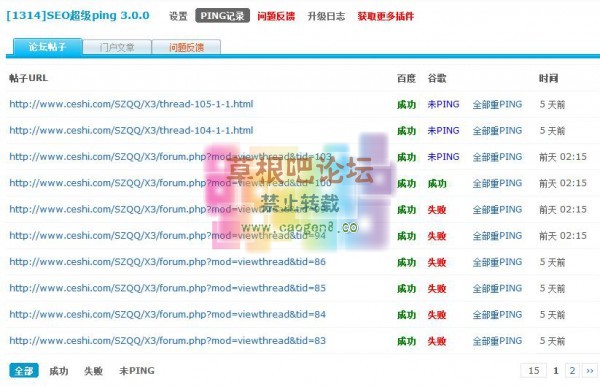Filter records by 成功

[59, 371]
